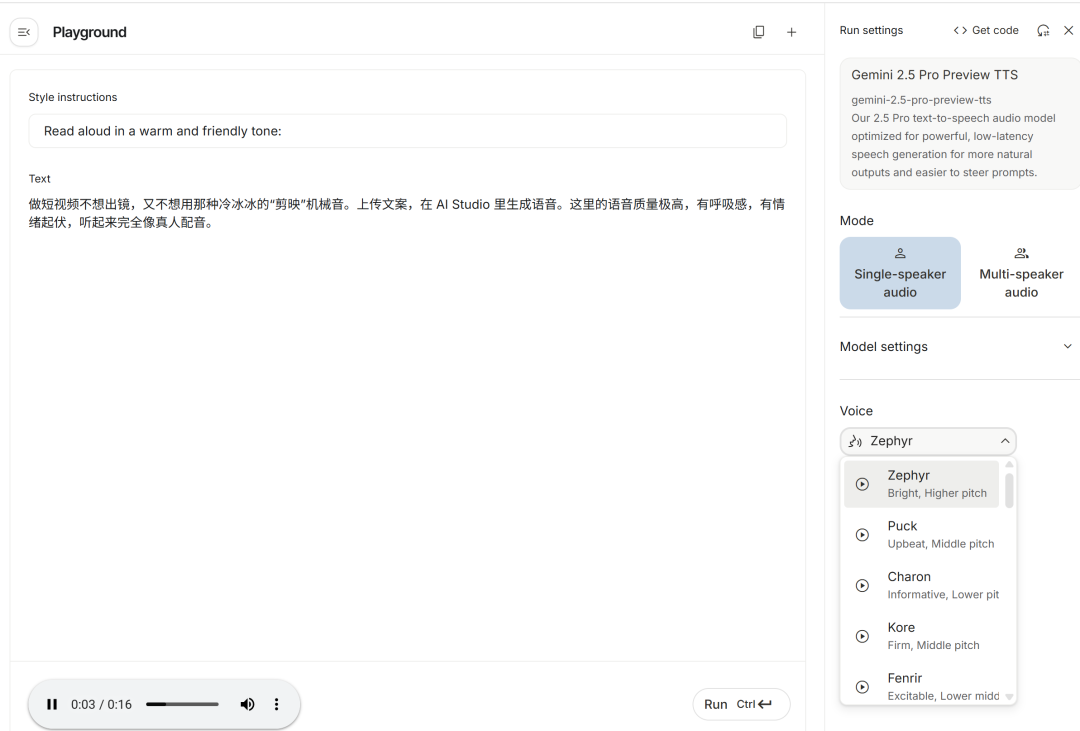Choose the Kore voice option

pyautogui.click(x=922, y=637)
